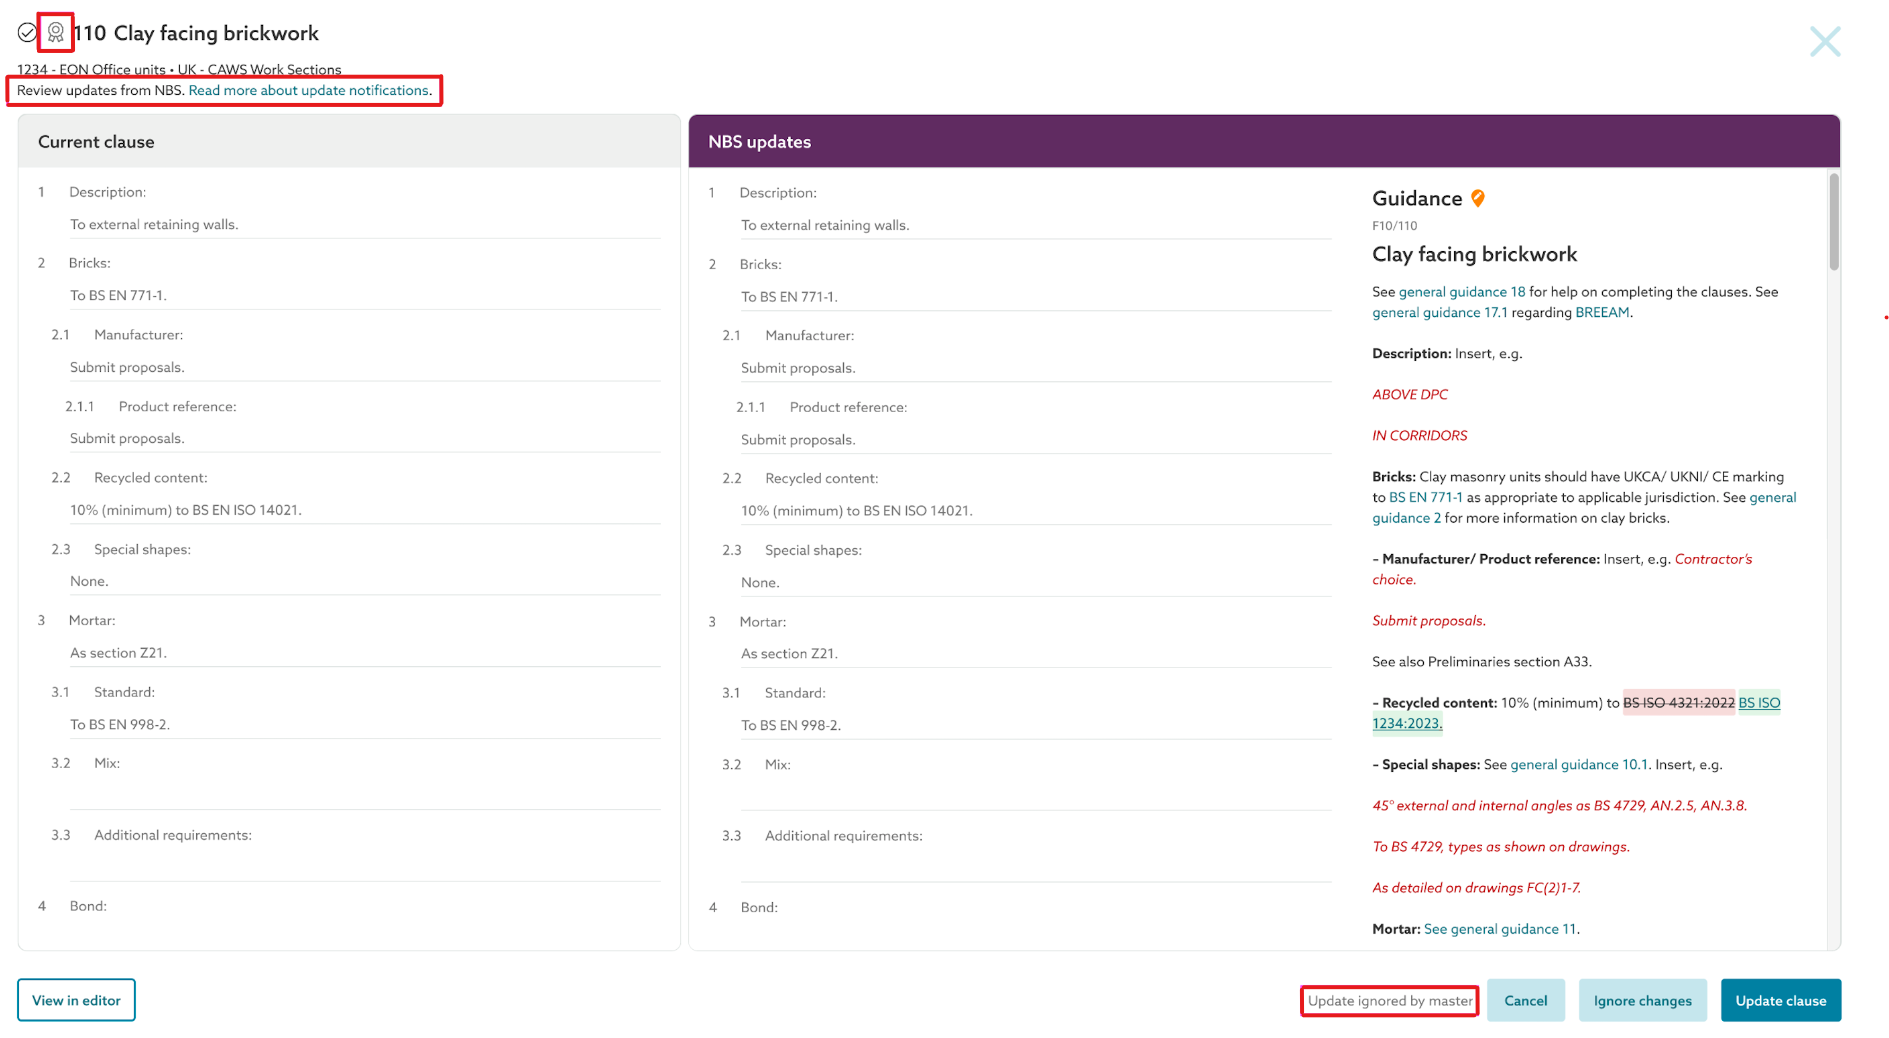Click the 'F10/110' guidance reference
1889x1038 pixels.
click(x=1394, y=226)
